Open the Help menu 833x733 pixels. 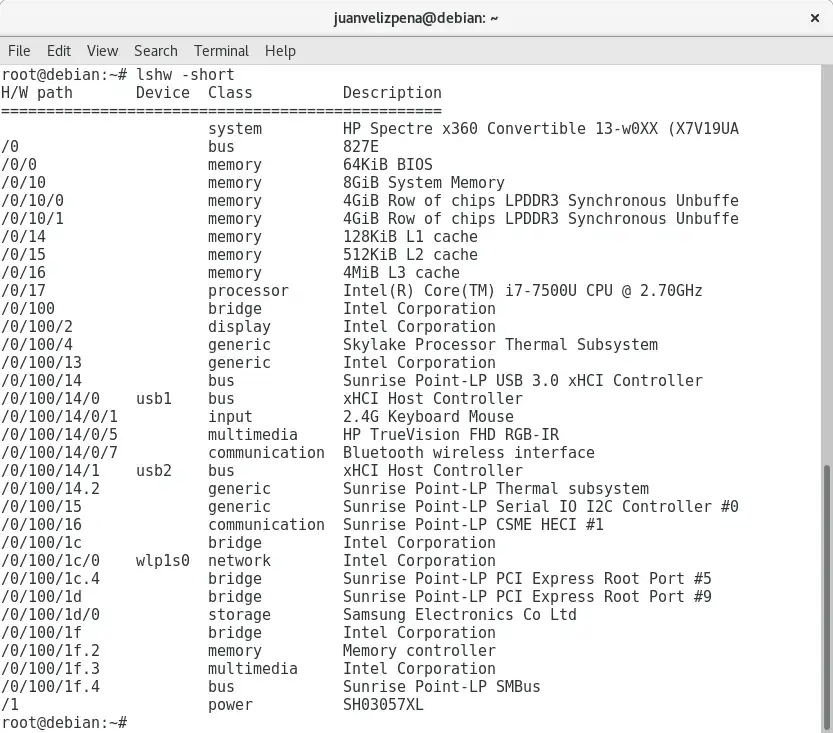[x=280, y=51]
